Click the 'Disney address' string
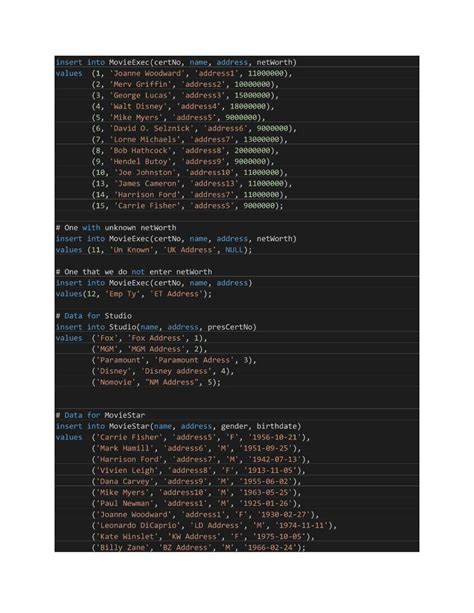 [177, 371]
